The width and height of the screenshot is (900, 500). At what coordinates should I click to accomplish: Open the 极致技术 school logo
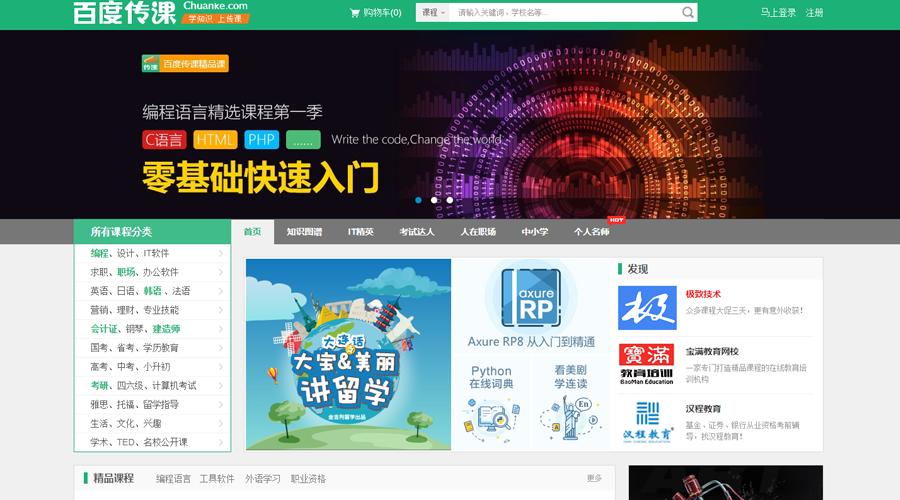coord(647,308)
